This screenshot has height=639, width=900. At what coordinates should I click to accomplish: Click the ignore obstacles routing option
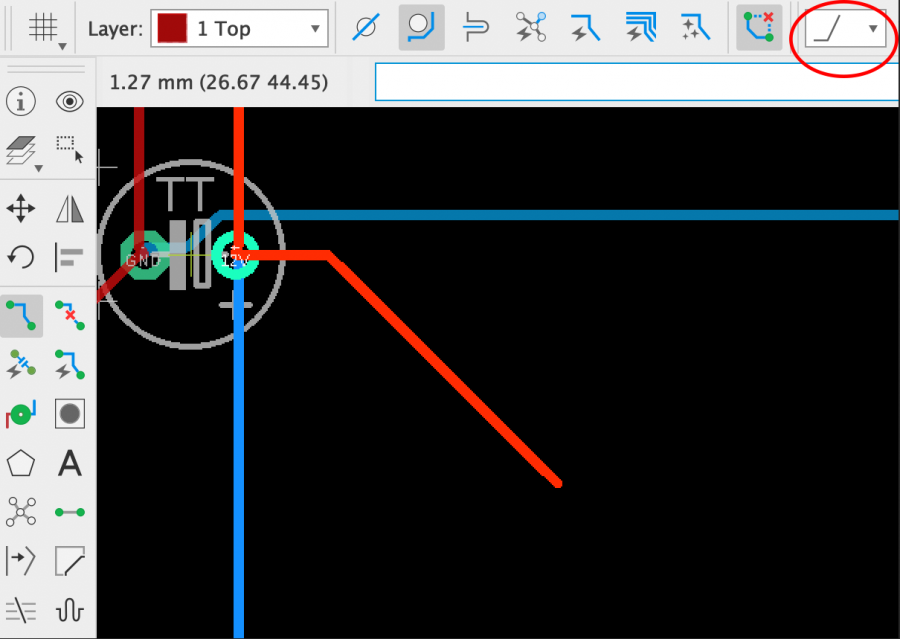[x=366, y=28]
